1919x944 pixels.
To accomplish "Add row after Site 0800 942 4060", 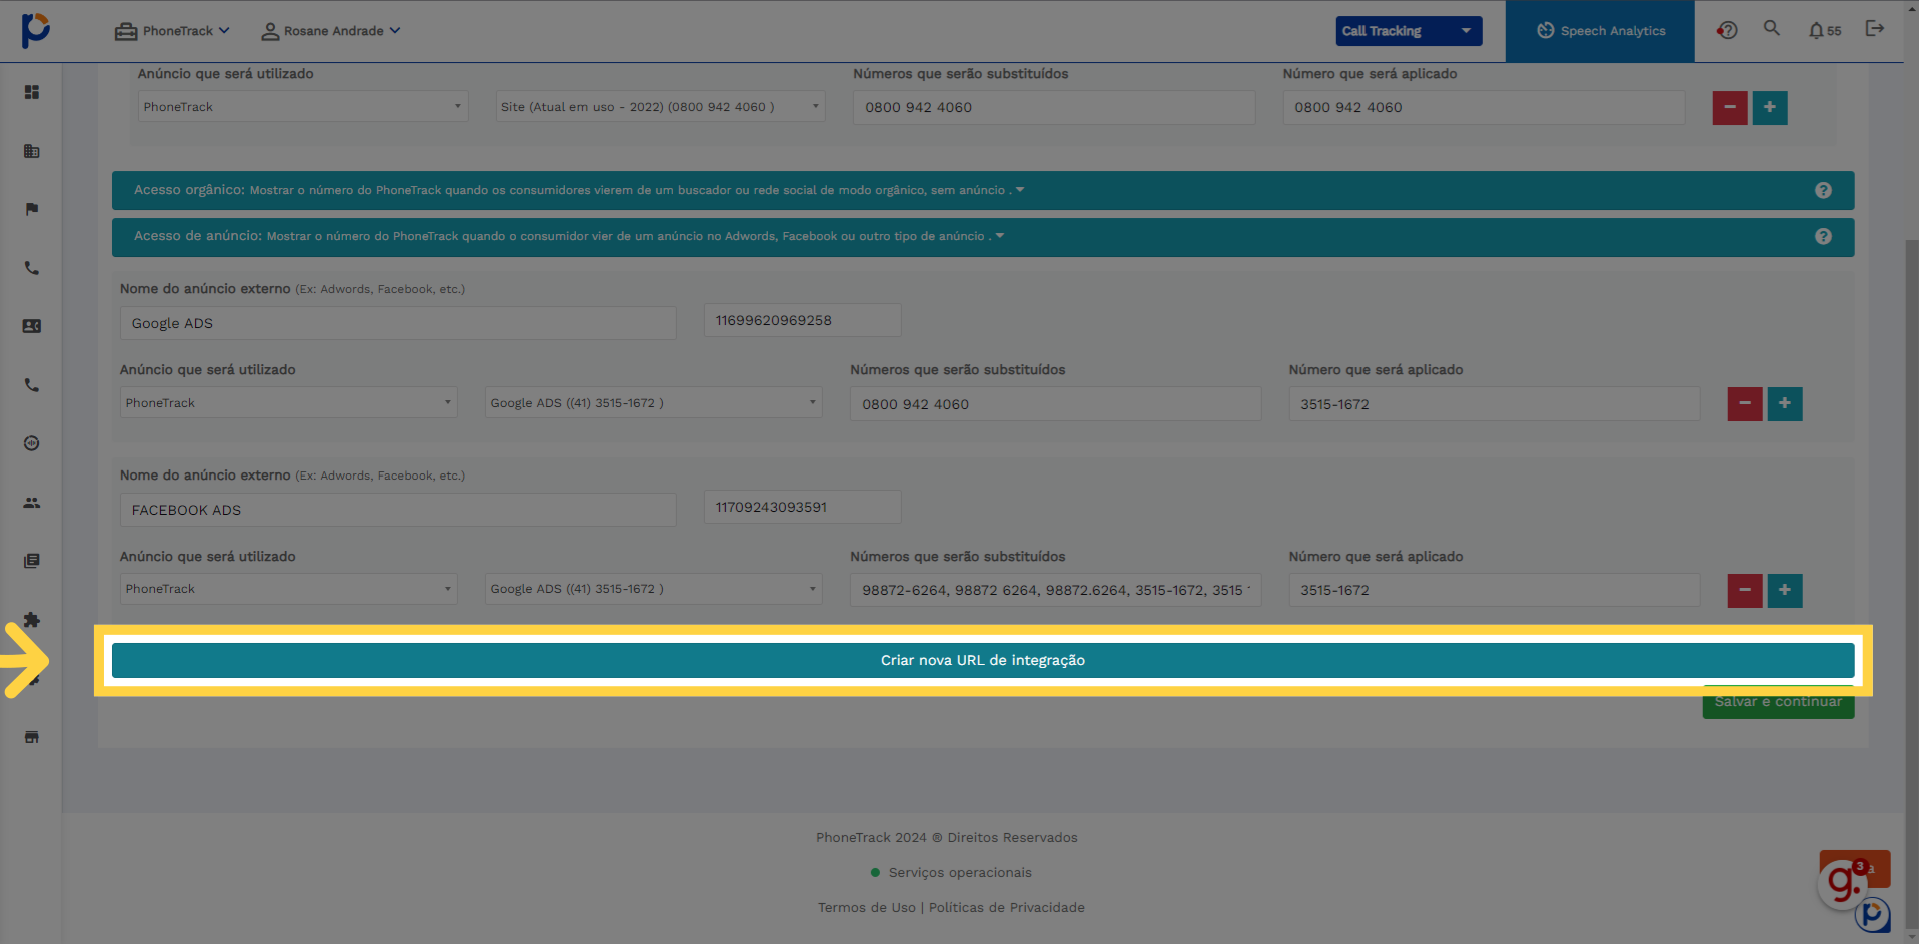I will coord(1770,107).
